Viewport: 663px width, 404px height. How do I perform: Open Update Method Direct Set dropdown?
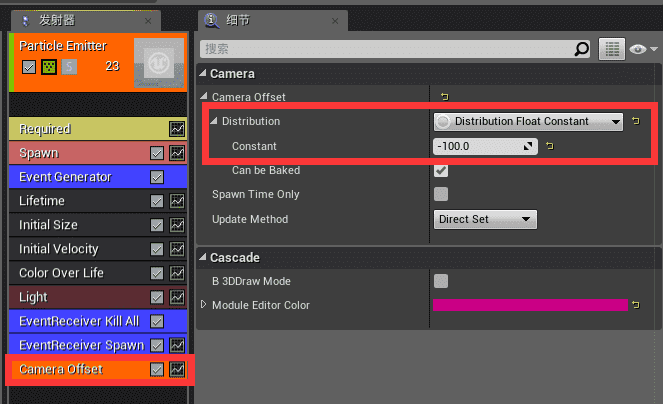486,219
